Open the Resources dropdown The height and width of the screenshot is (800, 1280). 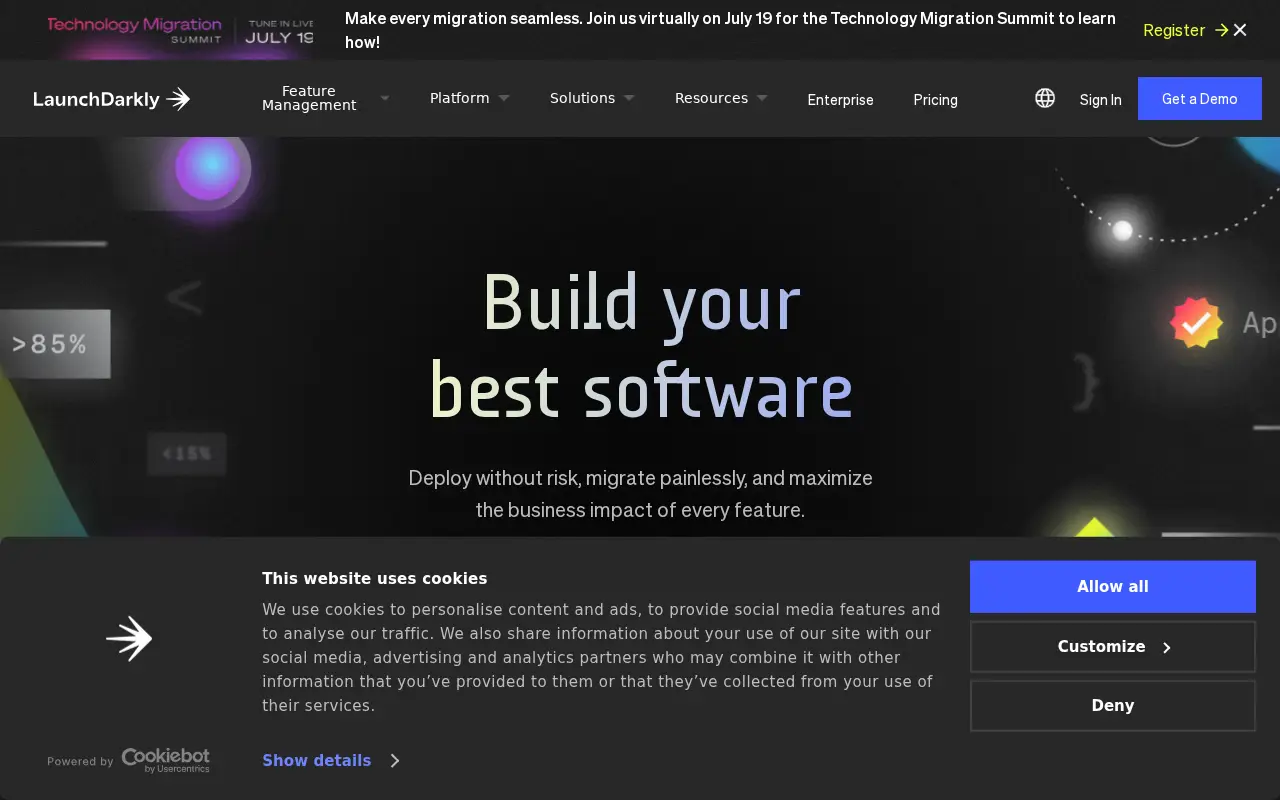pyautogui.click(x=721, y=98)
